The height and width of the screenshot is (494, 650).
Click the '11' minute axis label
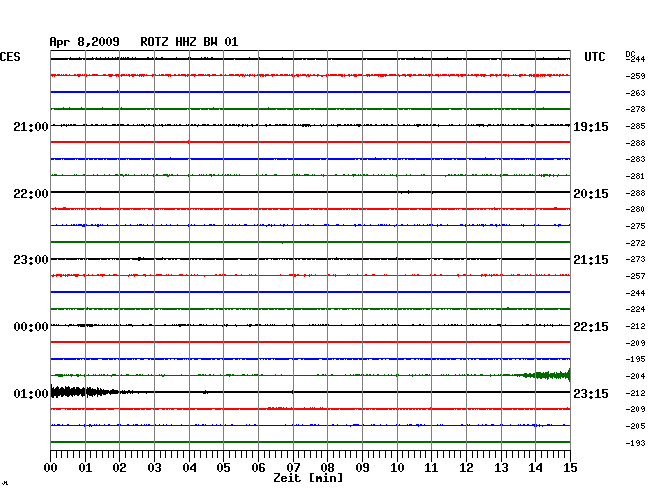(431, 468)
